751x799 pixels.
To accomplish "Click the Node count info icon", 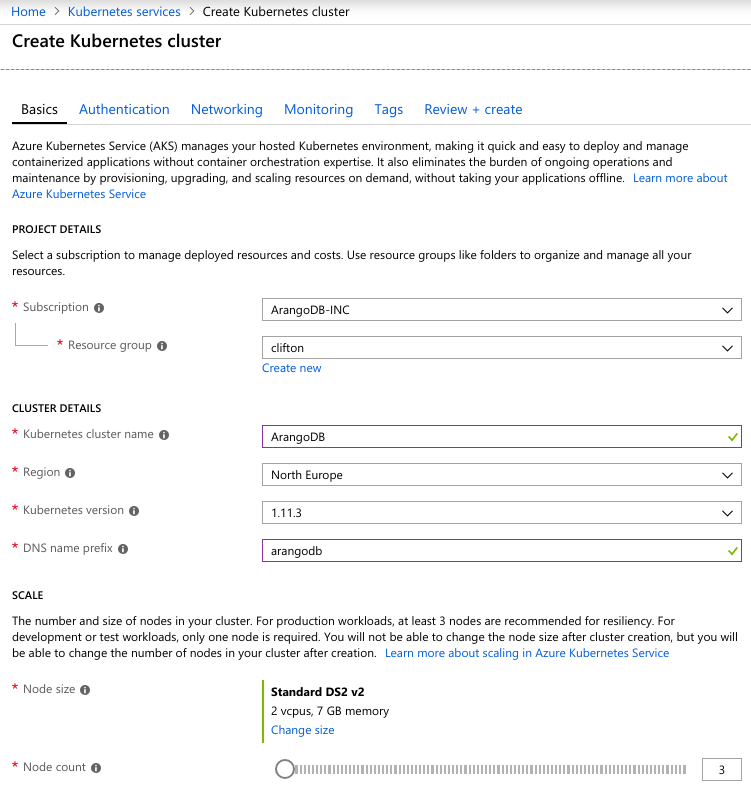I will (x=96, y=768).
